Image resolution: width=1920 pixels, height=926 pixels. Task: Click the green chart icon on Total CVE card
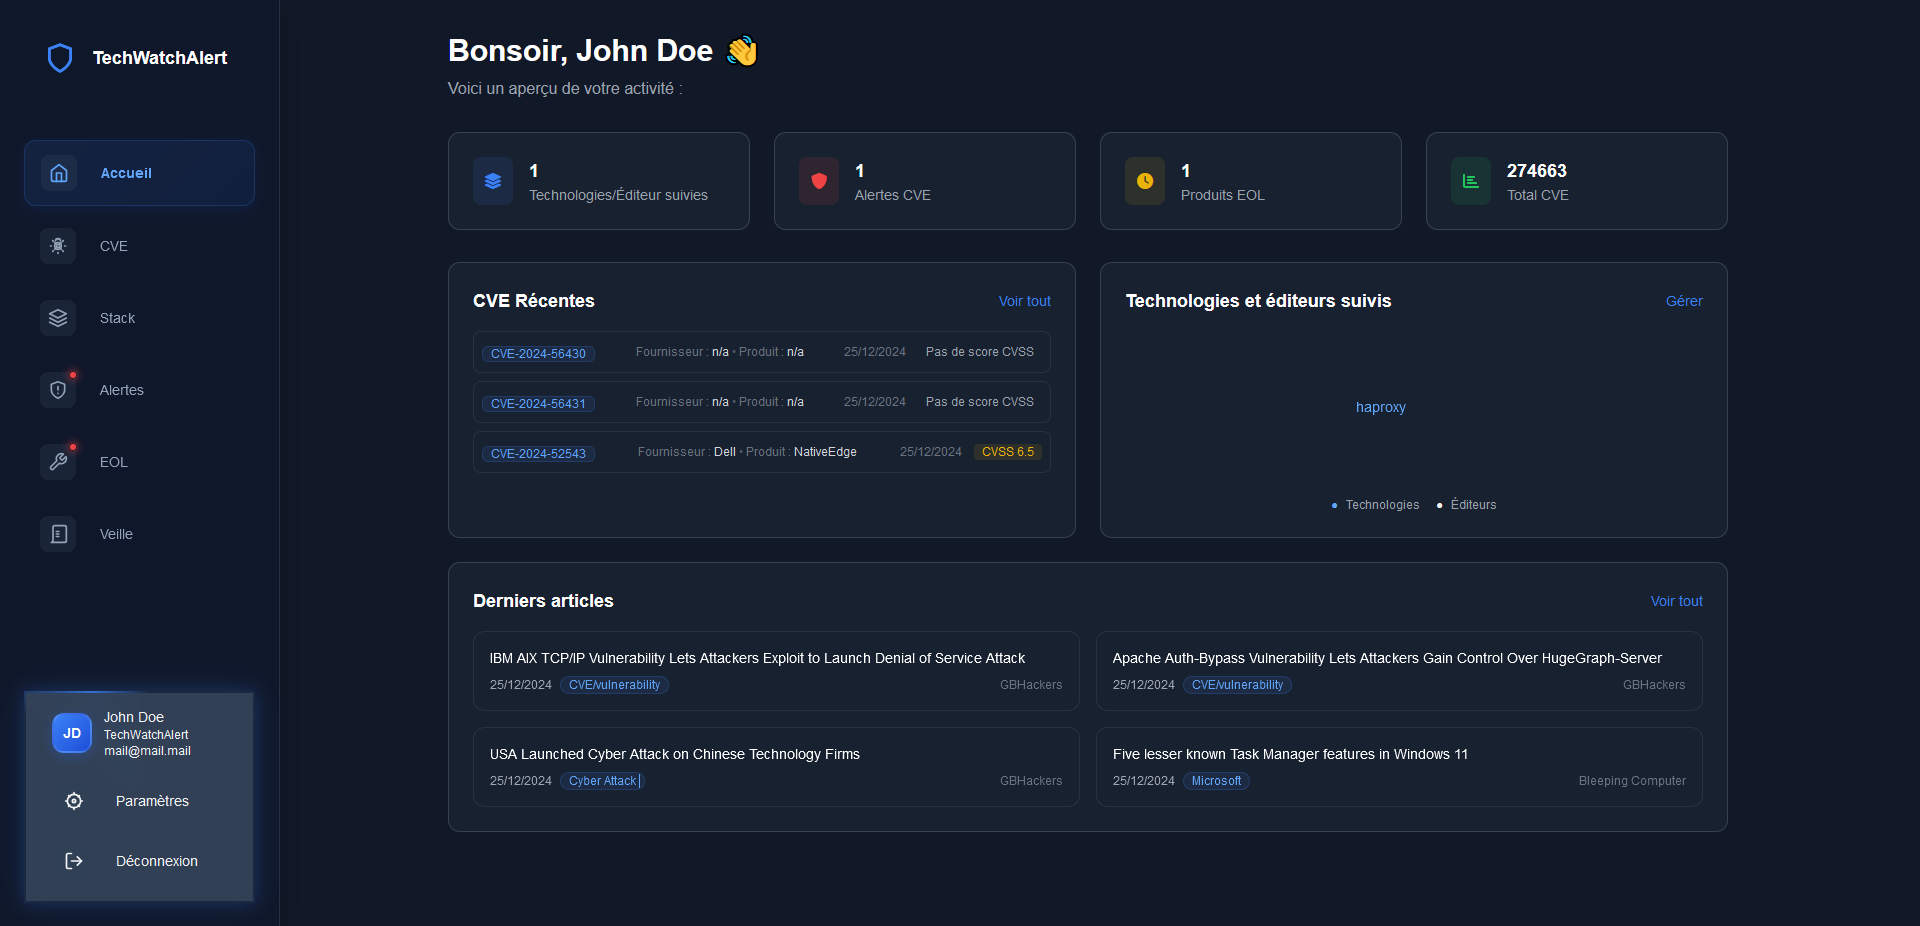point(1471,181)
